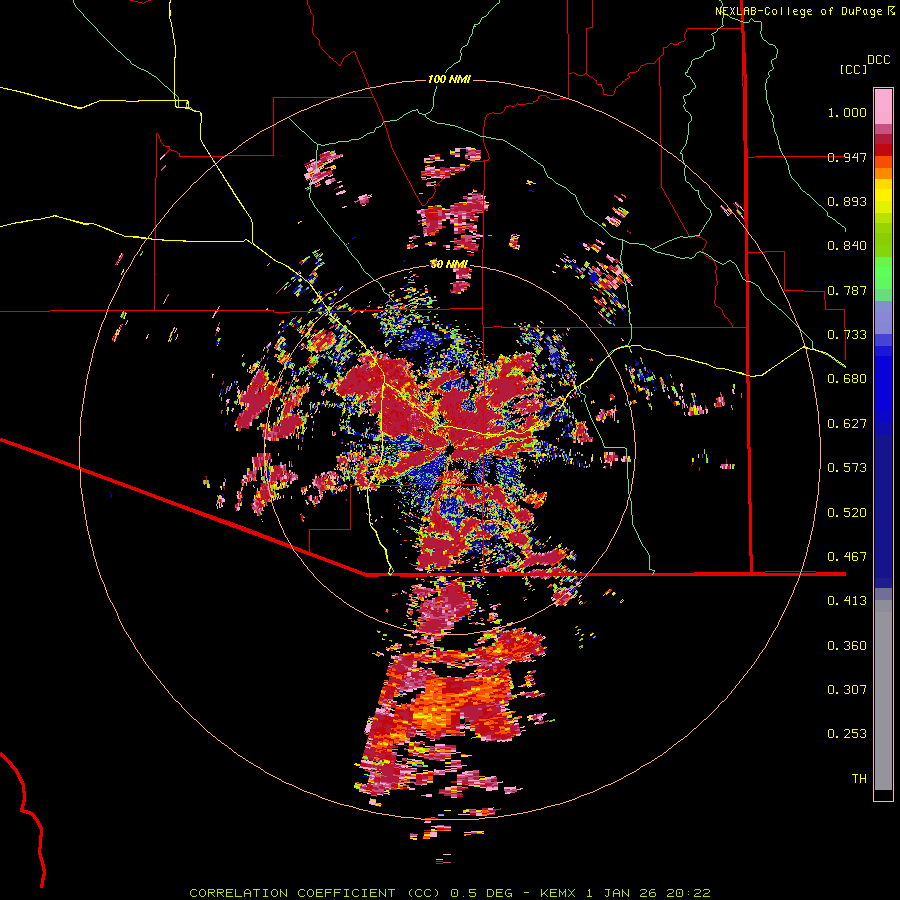Click the TH threshold label
The width and height of the screenshot is (900, 900).
[859, 779]
